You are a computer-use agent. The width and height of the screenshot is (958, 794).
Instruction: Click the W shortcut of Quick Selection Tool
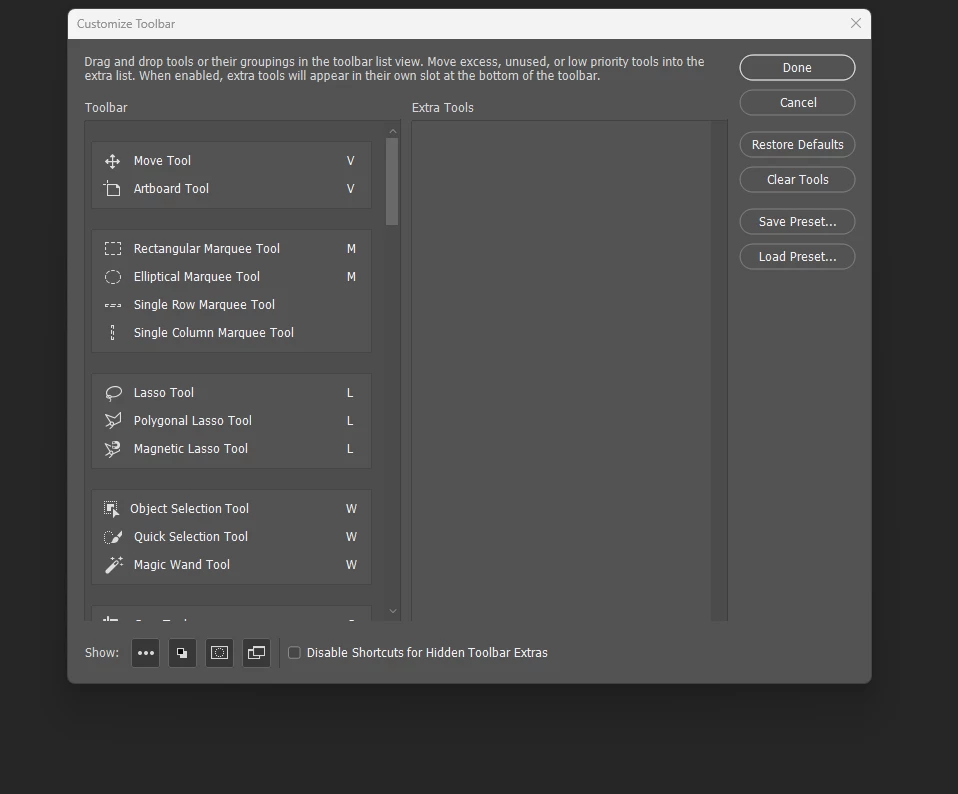click(351, 537)
